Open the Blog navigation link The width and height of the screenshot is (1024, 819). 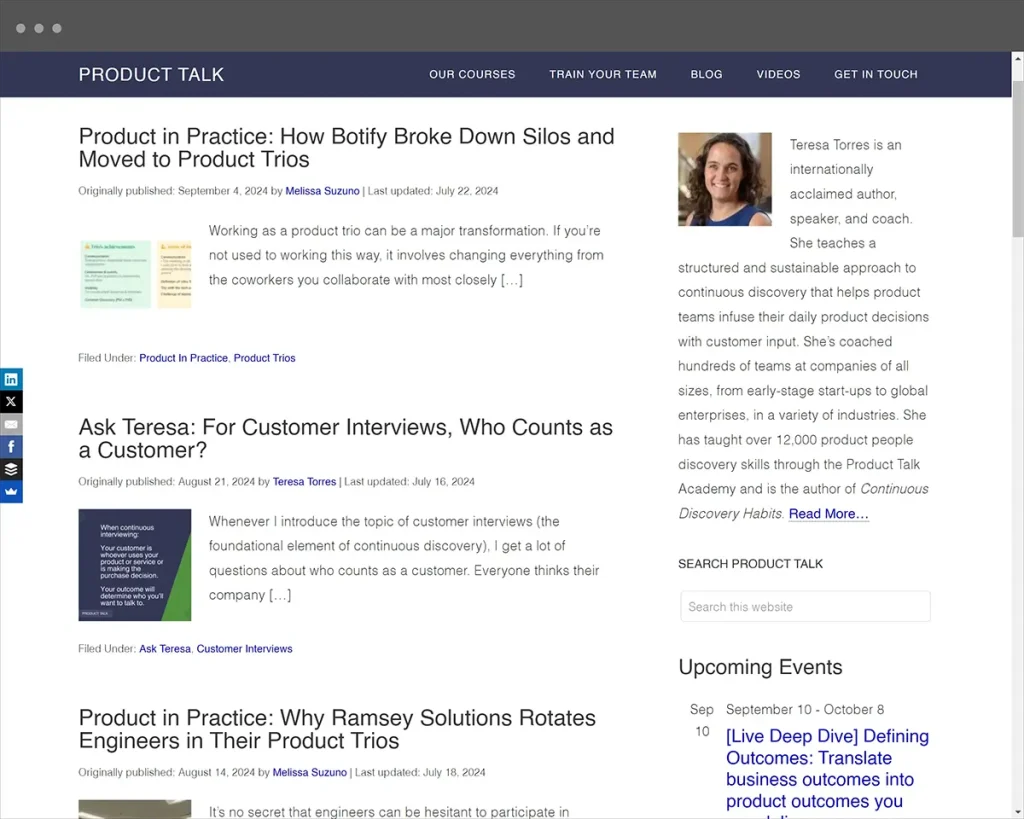pyautogui.click(x=706, y=74)
